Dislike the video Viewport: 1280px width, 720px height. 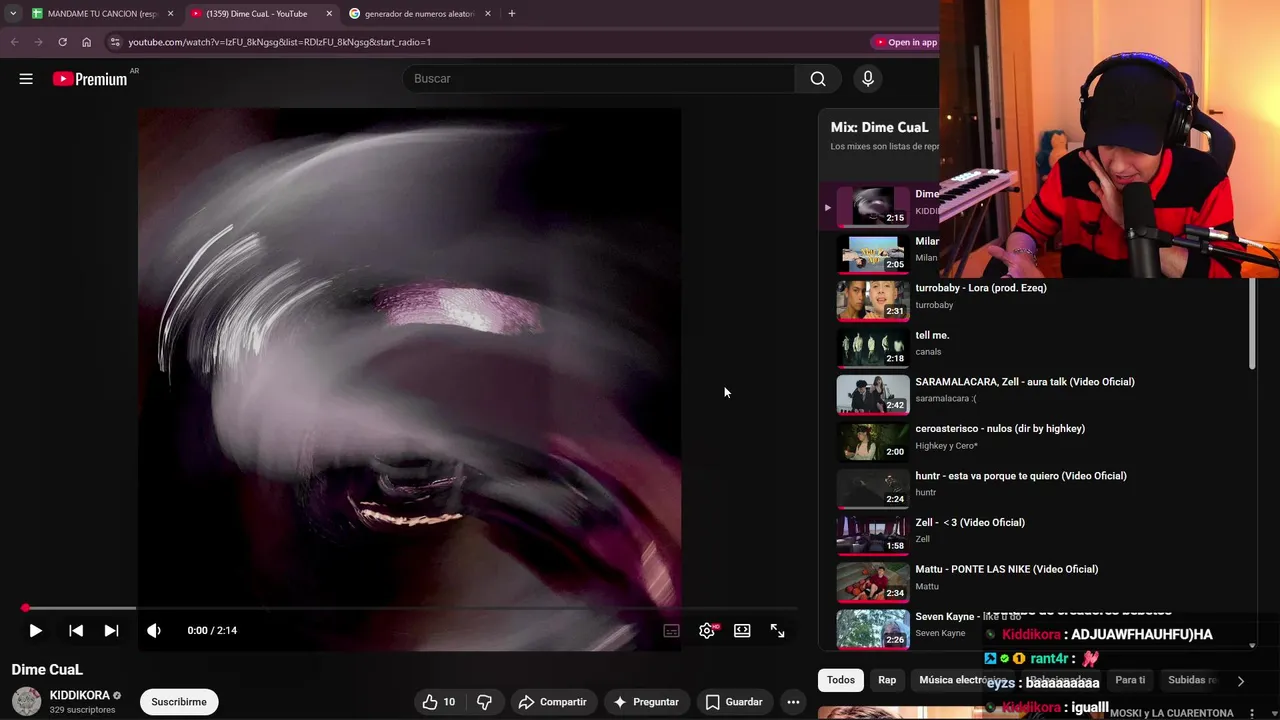point(484,702)
